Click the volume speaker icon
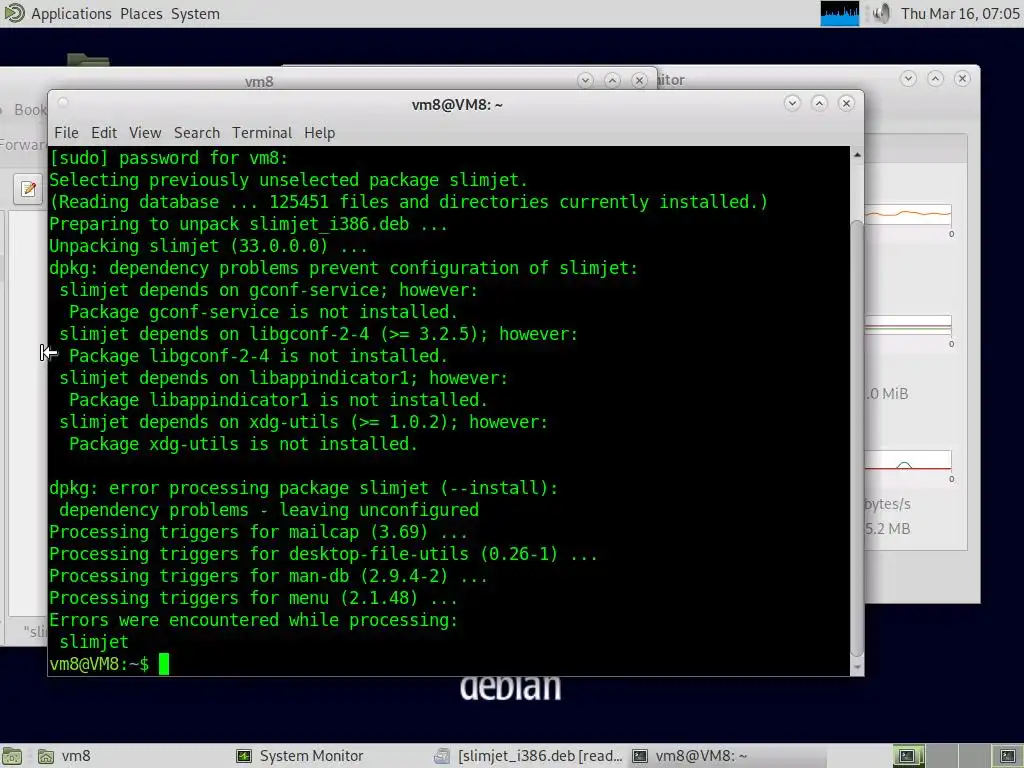Screen dimensions: 1024x768 click(881, 14)
